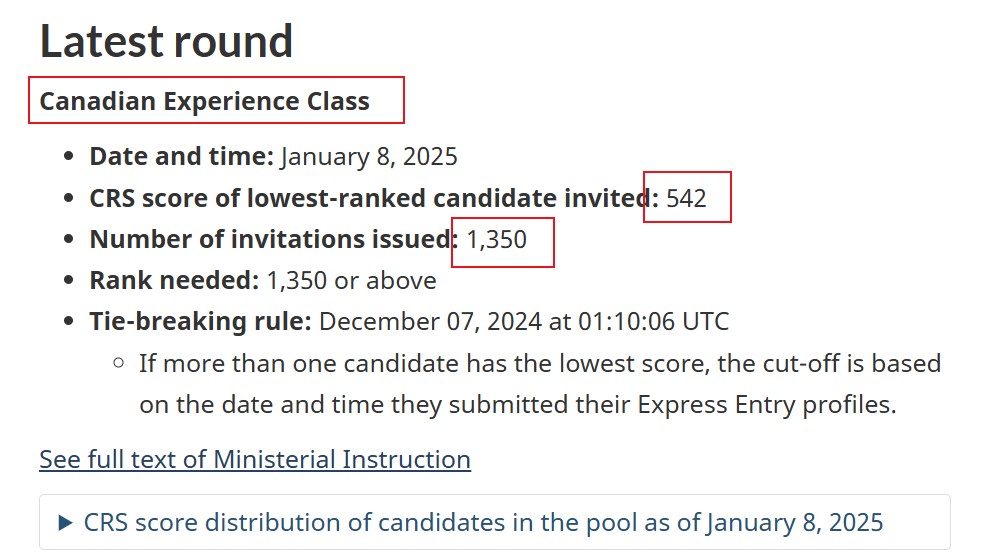Screen dimensions: 990x556
Task: Open CRS score distribution of candidates text
Action: (483, 523)
